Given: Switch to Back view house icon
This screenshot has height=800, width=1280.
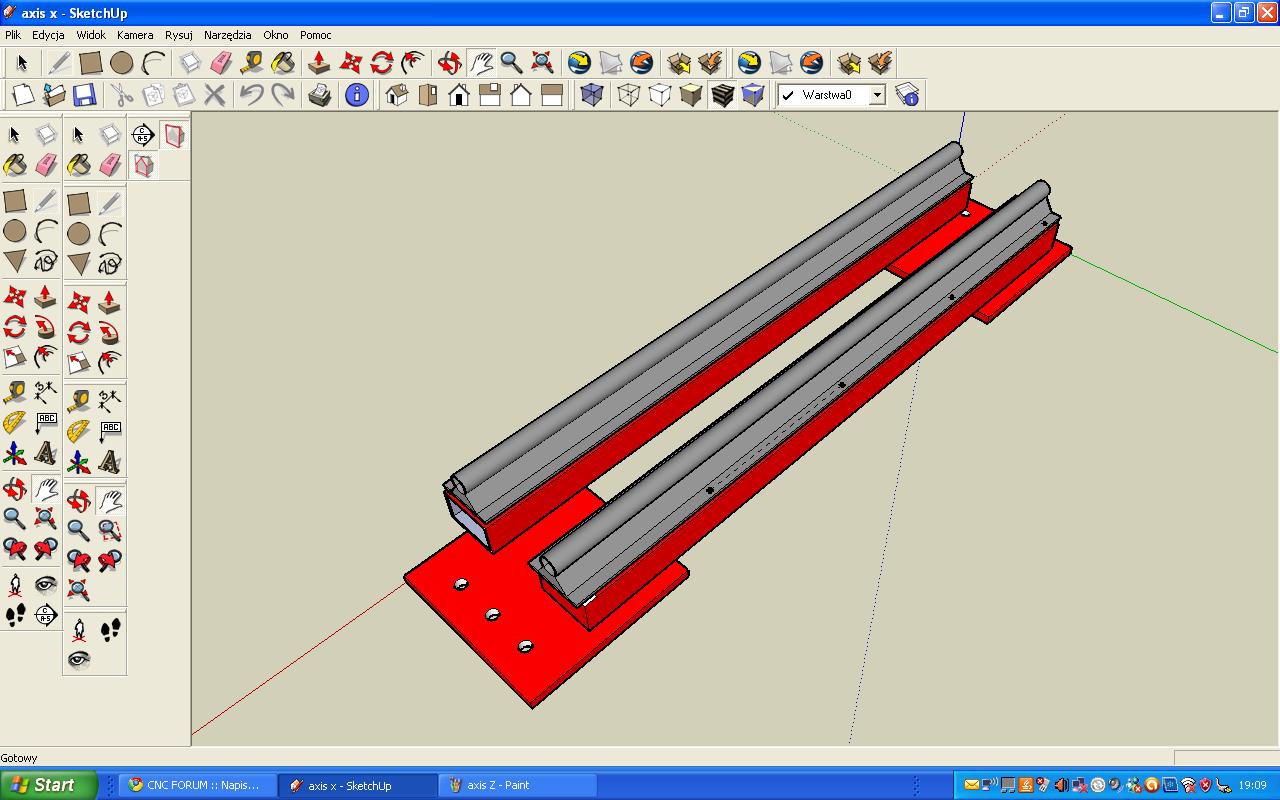Looking at the screenshot, I should pos(521,95).
